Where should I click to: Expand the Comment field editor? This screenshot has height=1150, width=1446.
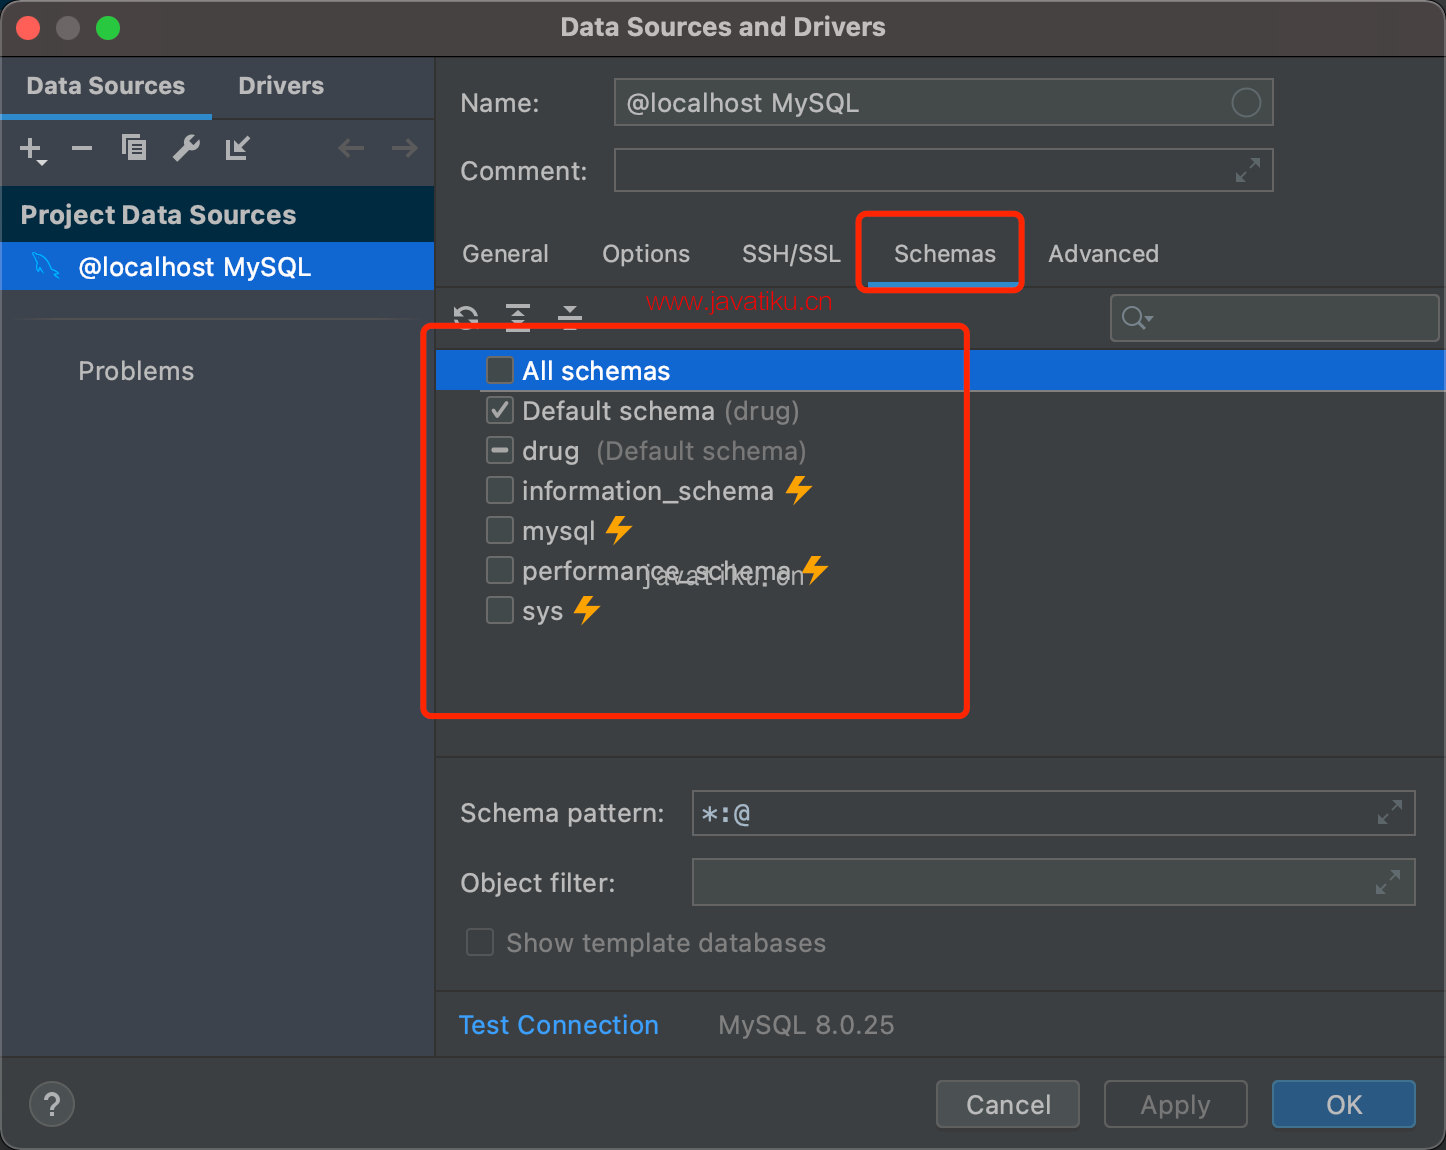[x=1247, y=171]
